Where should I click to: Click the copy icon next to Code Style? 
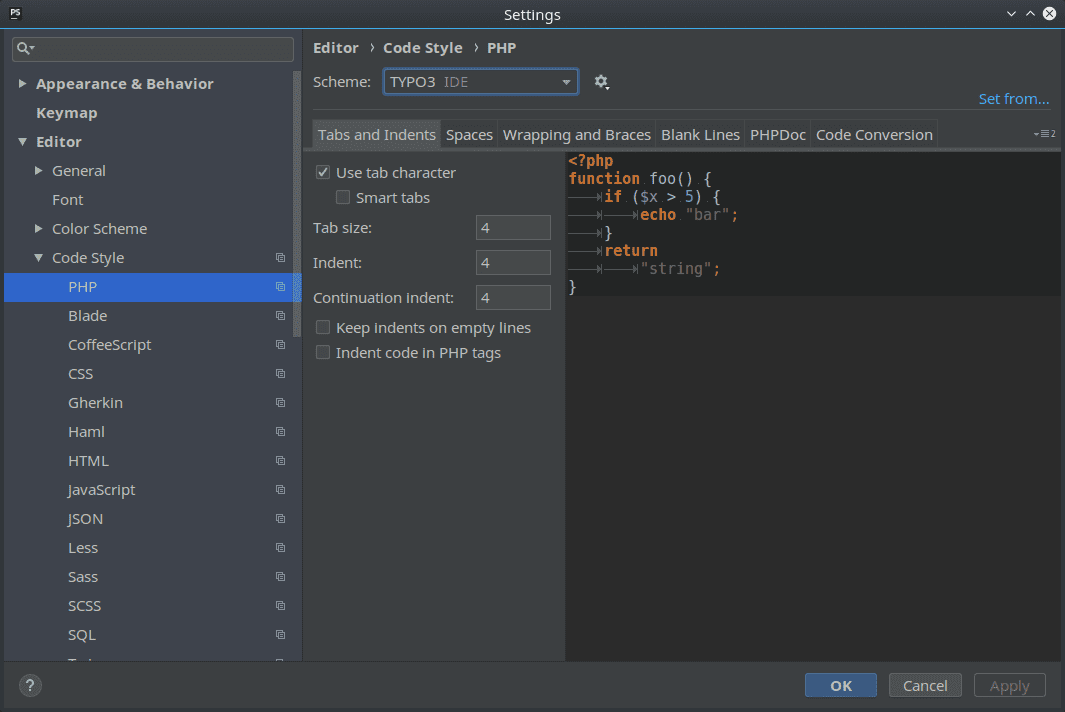281,257
